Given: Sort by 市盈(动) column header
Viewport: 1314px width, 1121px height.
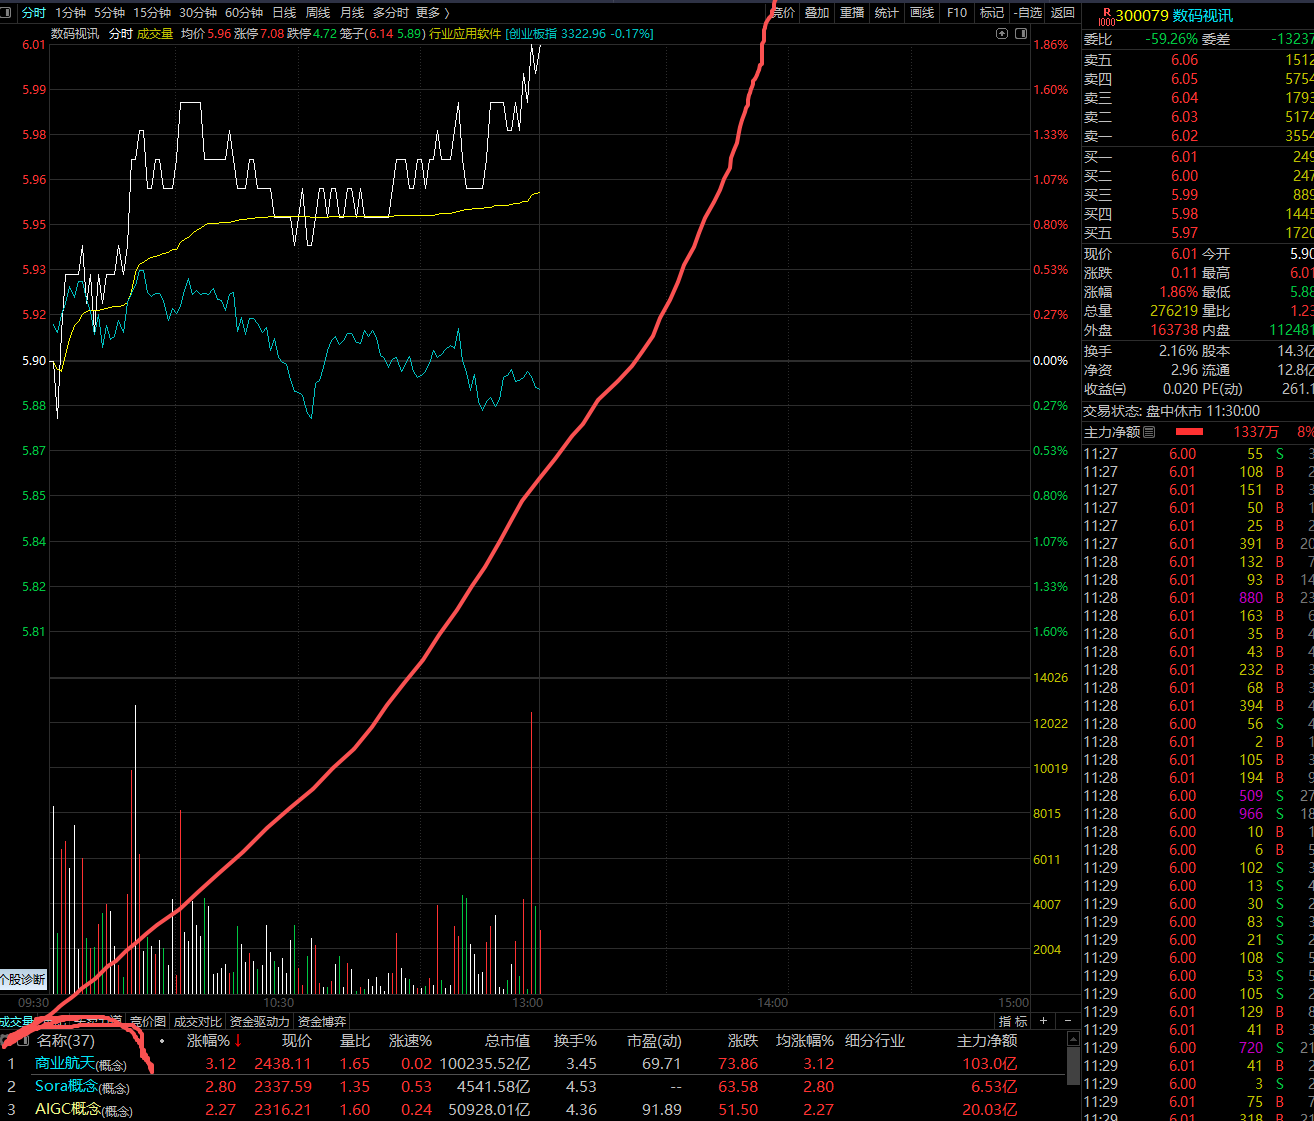Looking at the screenshot, I should coord(654,1041).
